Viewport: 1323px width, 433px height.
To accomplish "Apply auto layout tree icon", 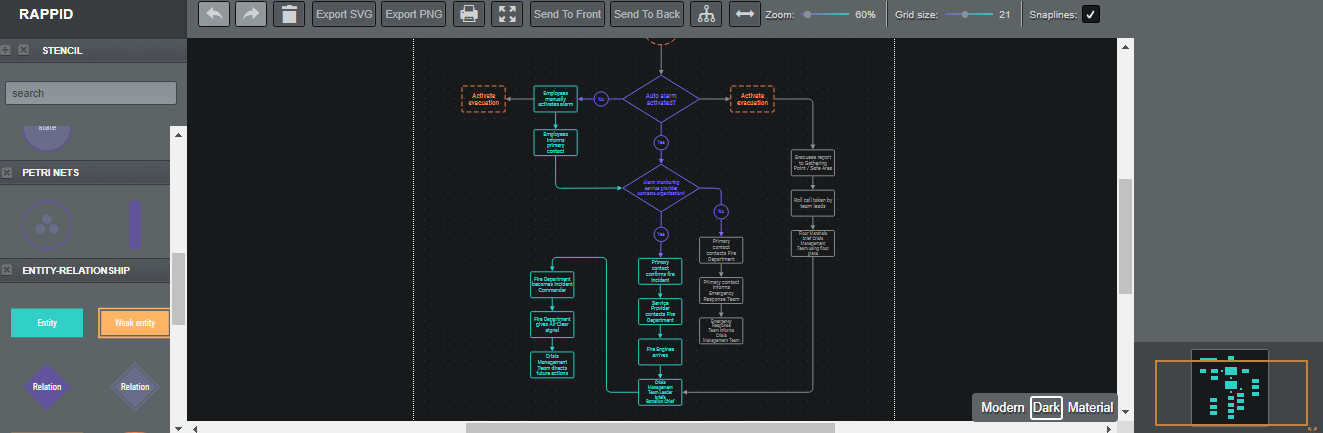I will tap(706, 14).
